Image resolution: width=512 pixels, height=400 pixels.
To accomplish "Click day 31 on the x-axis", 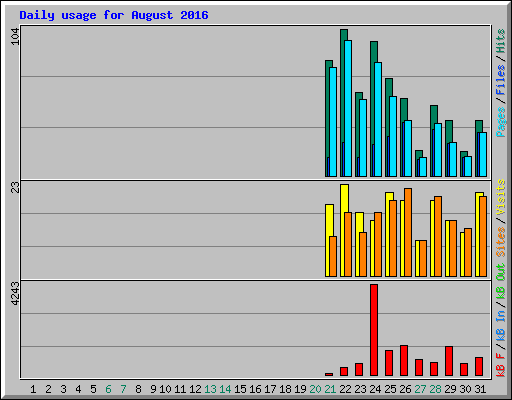I will click(480, 389).
